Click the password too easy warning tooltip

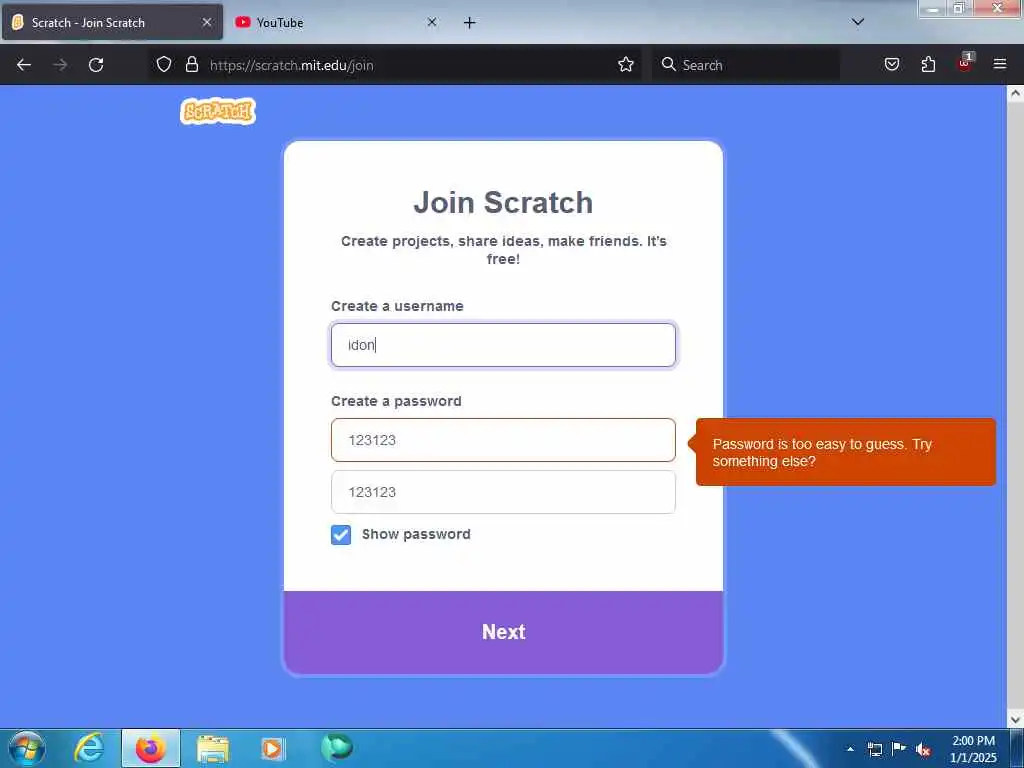(x=846, y=452)
